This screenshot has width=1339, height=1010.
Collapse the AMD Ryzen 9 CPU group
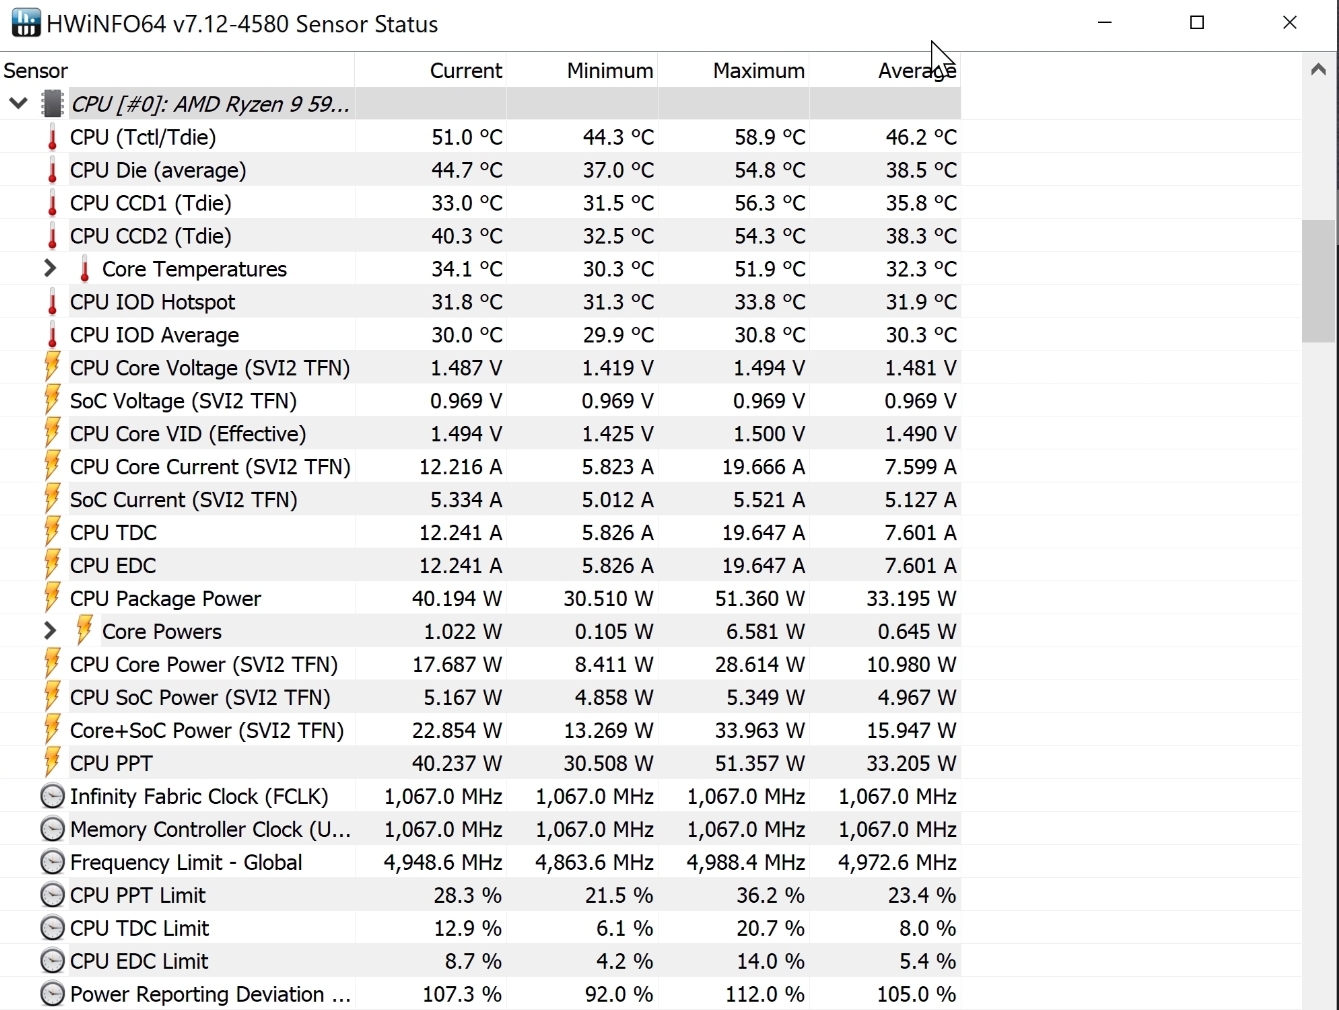tap(18, 103)
